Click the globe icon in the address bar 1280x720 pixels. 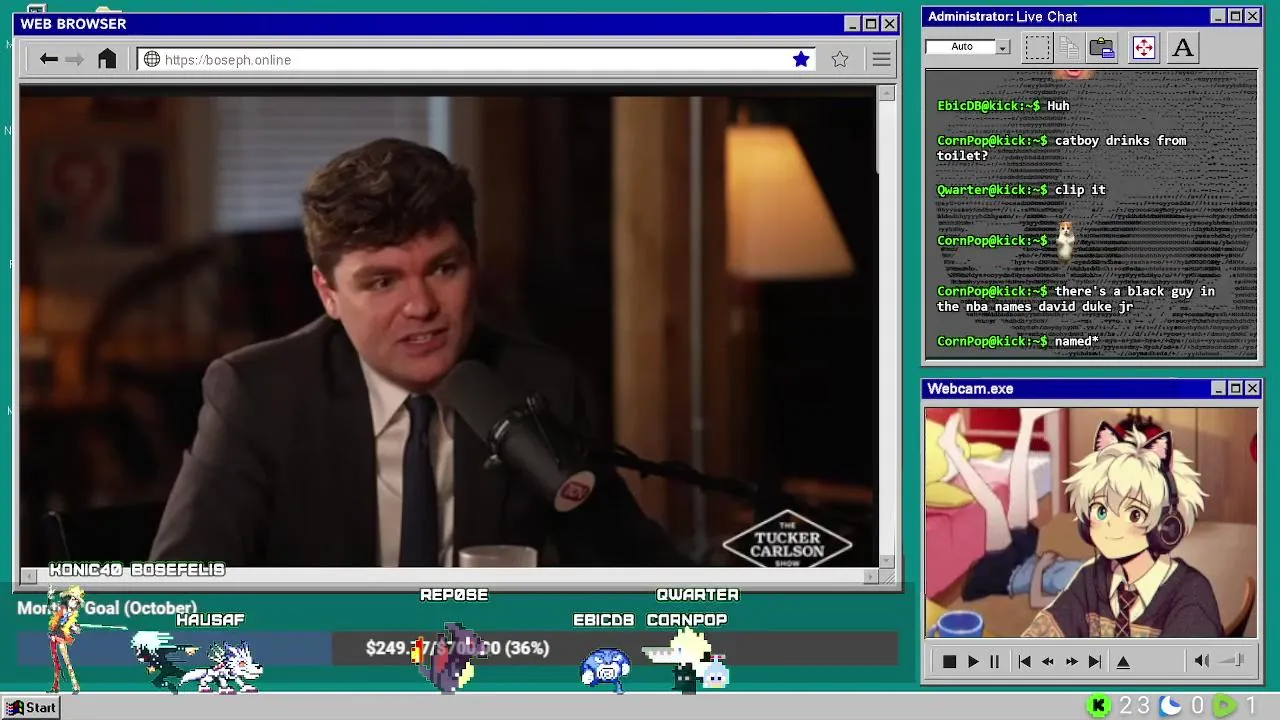pos(152,59)
